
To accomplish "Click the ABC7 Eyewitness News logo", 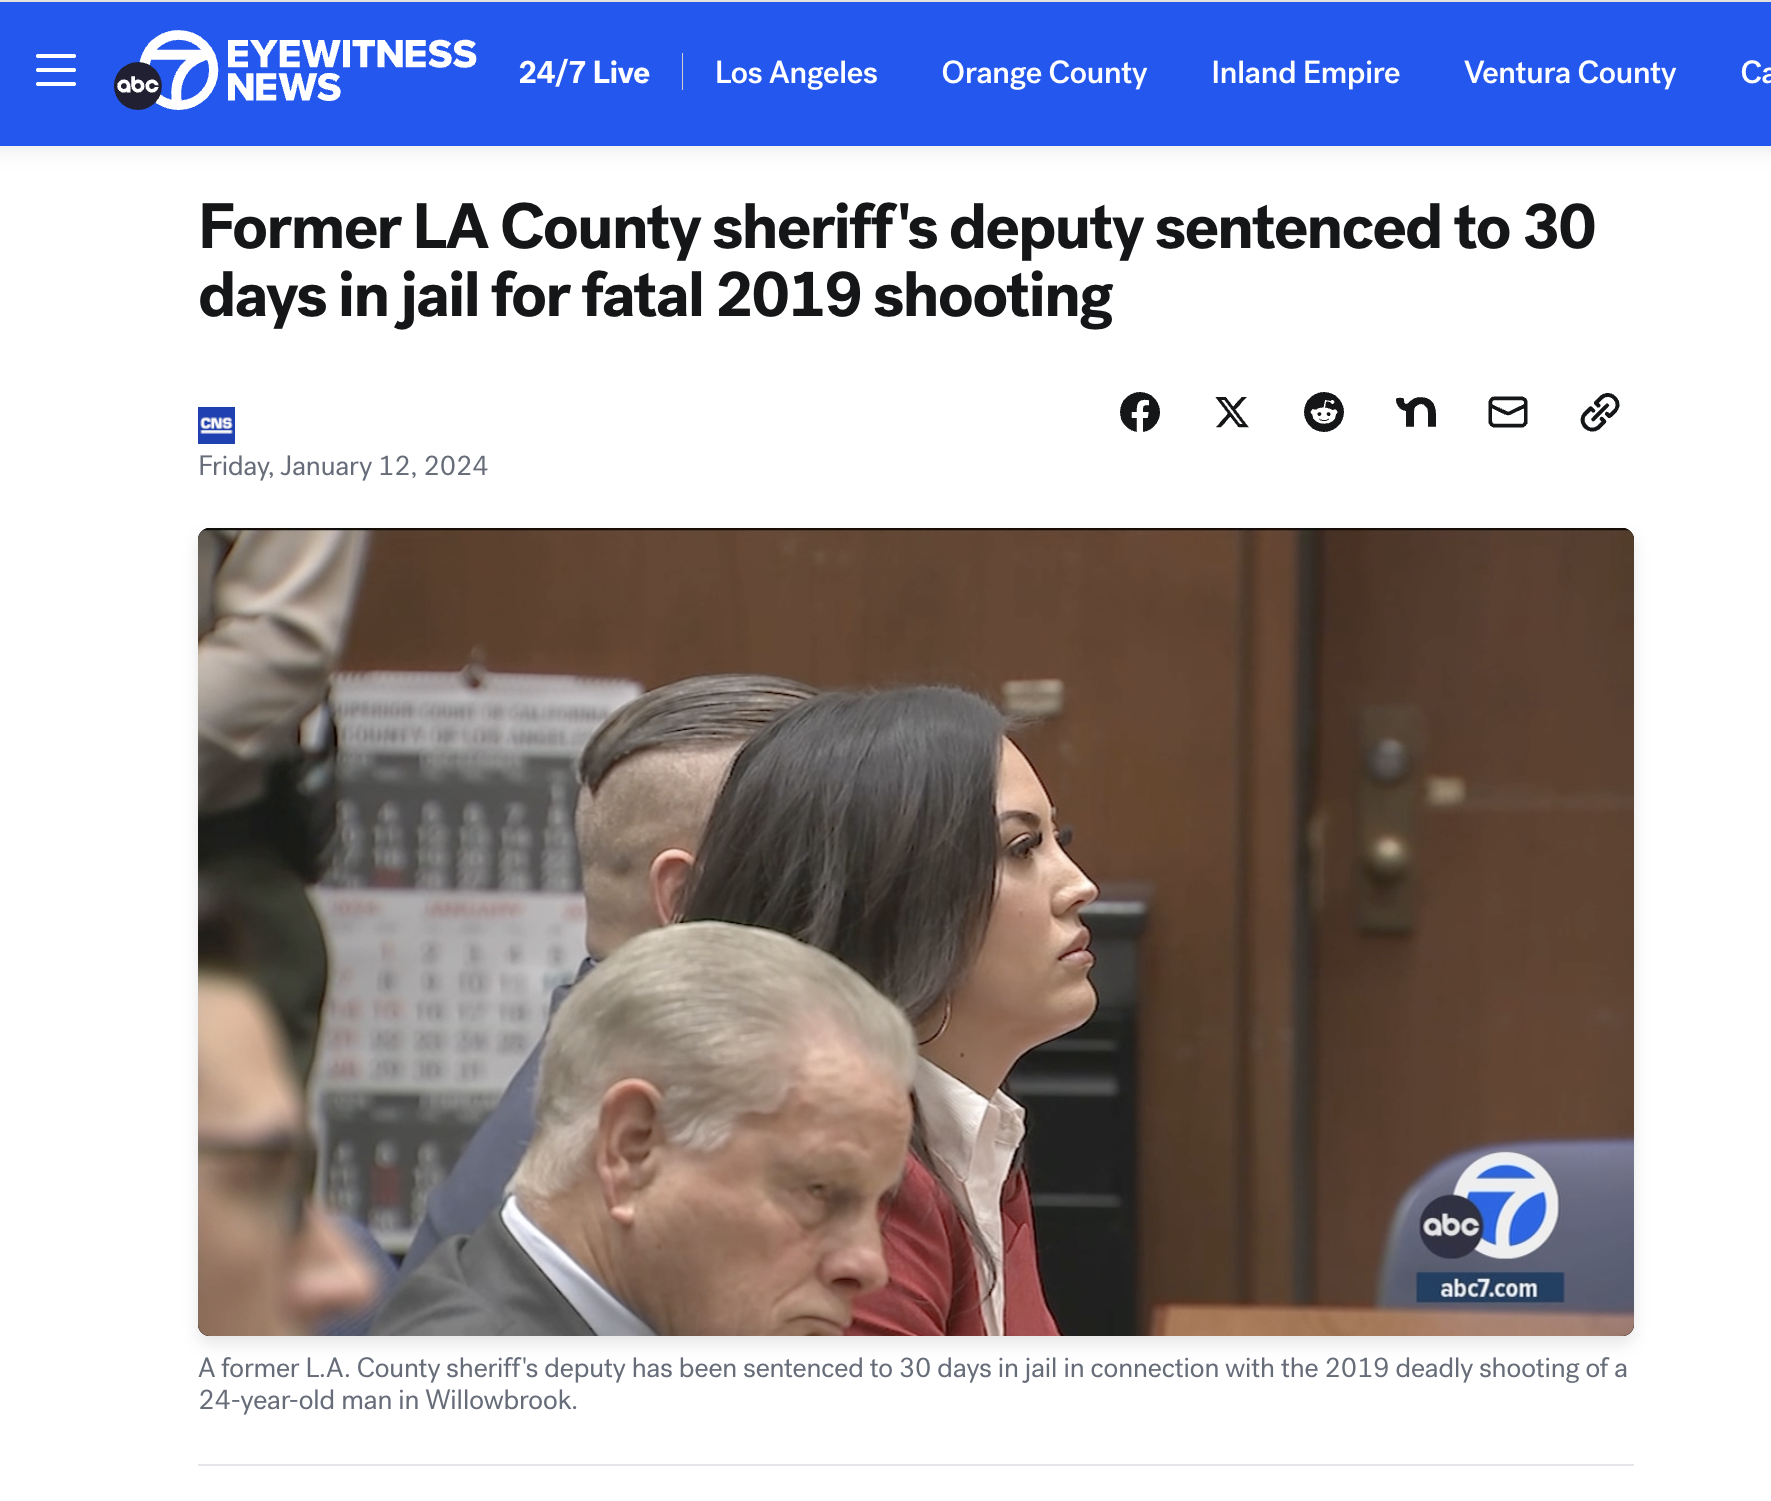I will [x=295, y=70].
